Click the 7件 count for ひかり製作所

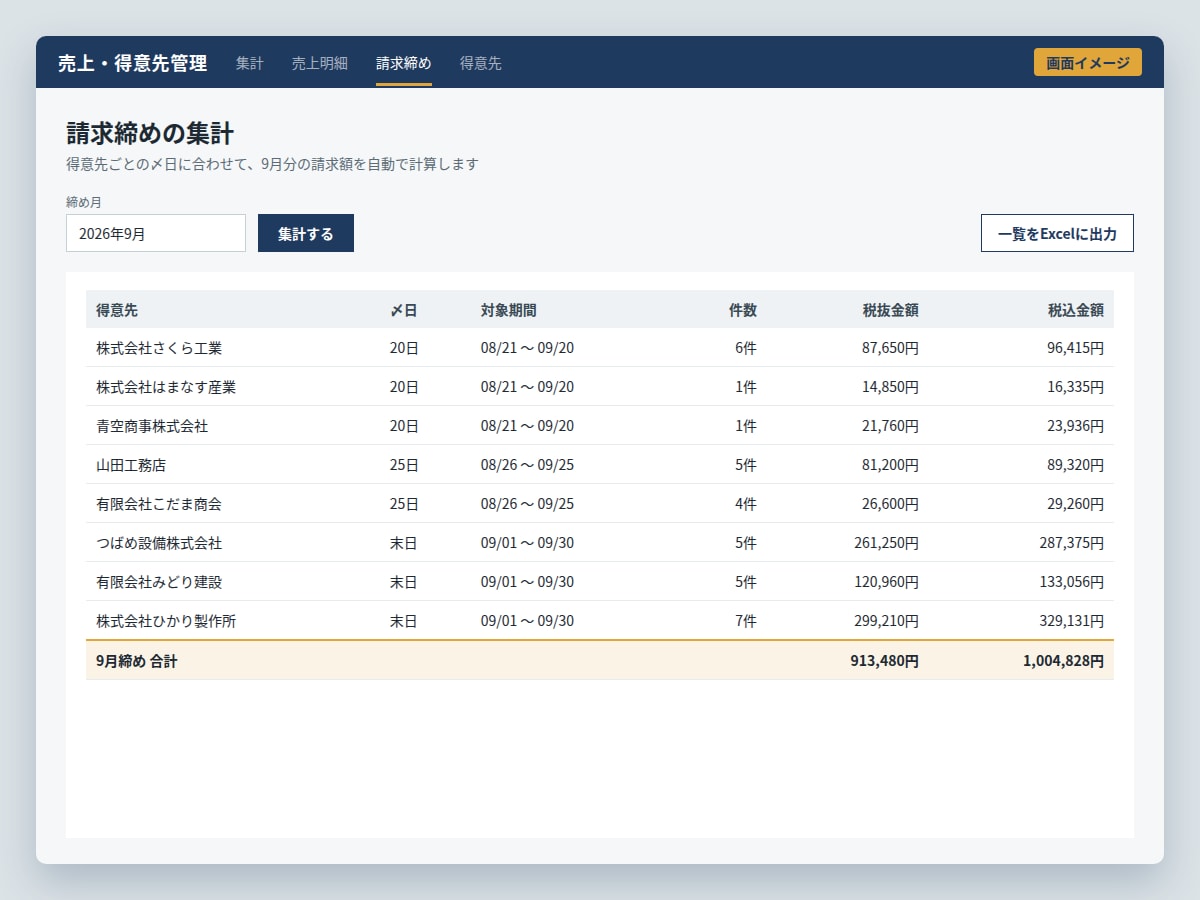(x=746, y=621)
